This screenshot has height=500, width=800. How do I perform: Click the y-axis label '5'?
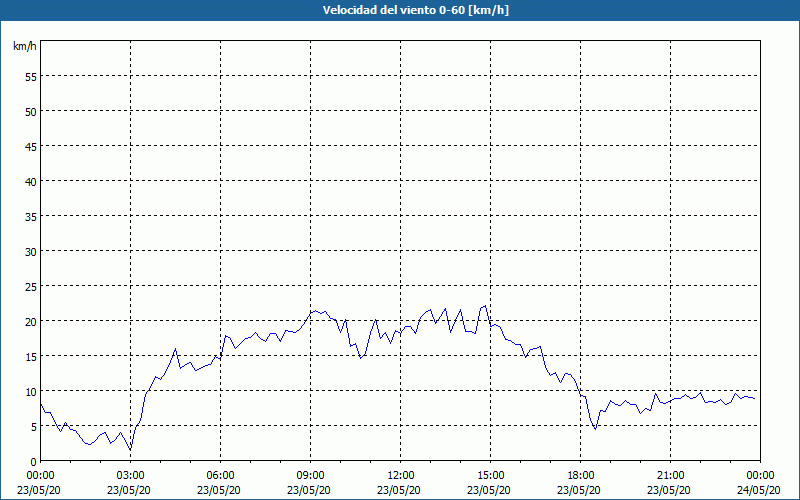coord(34,427)
